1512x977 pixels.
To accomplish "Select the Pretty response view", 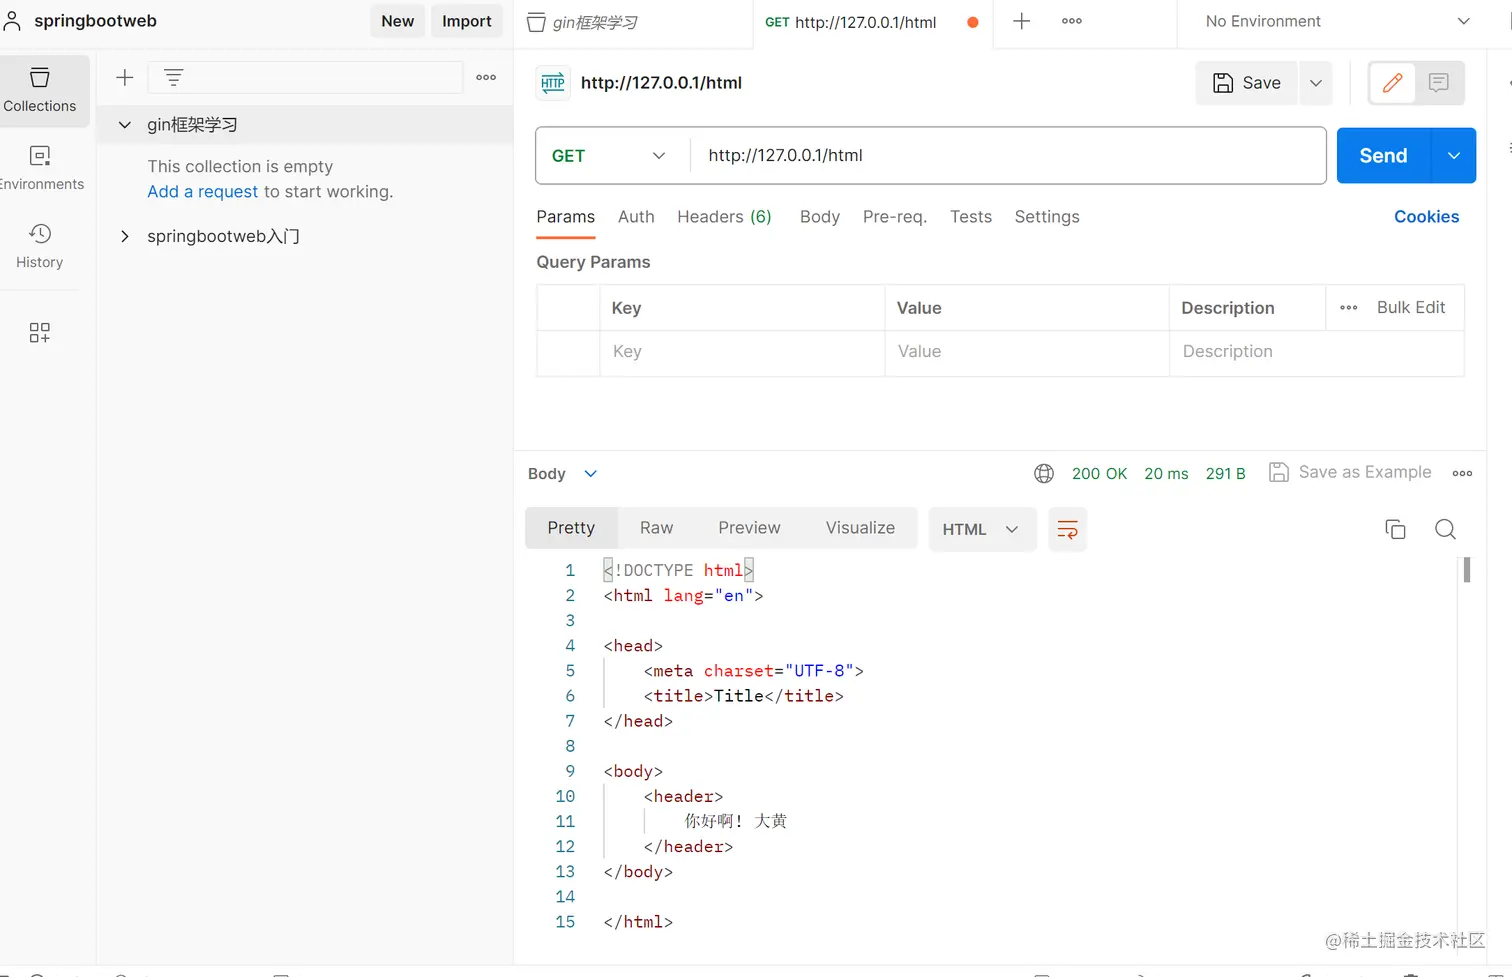I will (x=571, y=528).
